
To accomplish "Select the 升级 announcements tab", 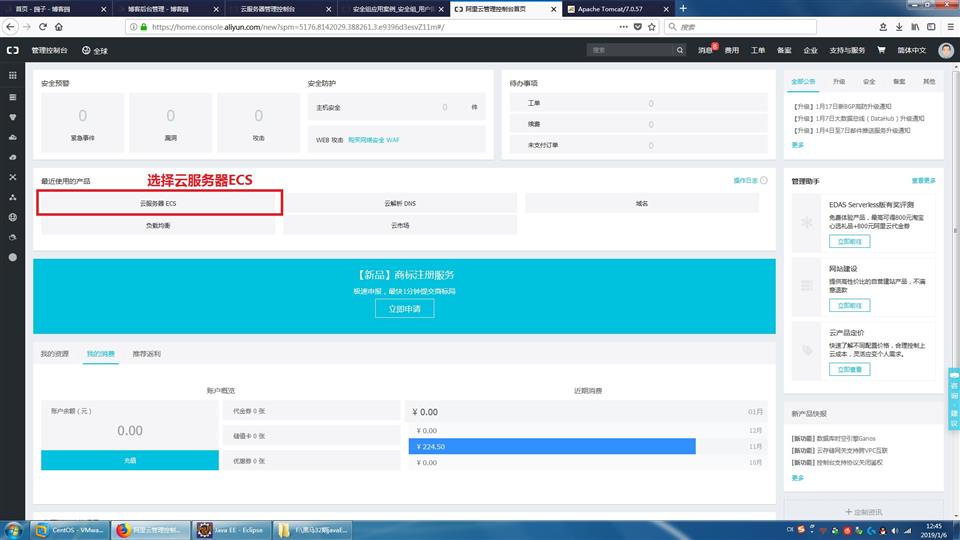I will pyautogui.click(x=839, y=81).
